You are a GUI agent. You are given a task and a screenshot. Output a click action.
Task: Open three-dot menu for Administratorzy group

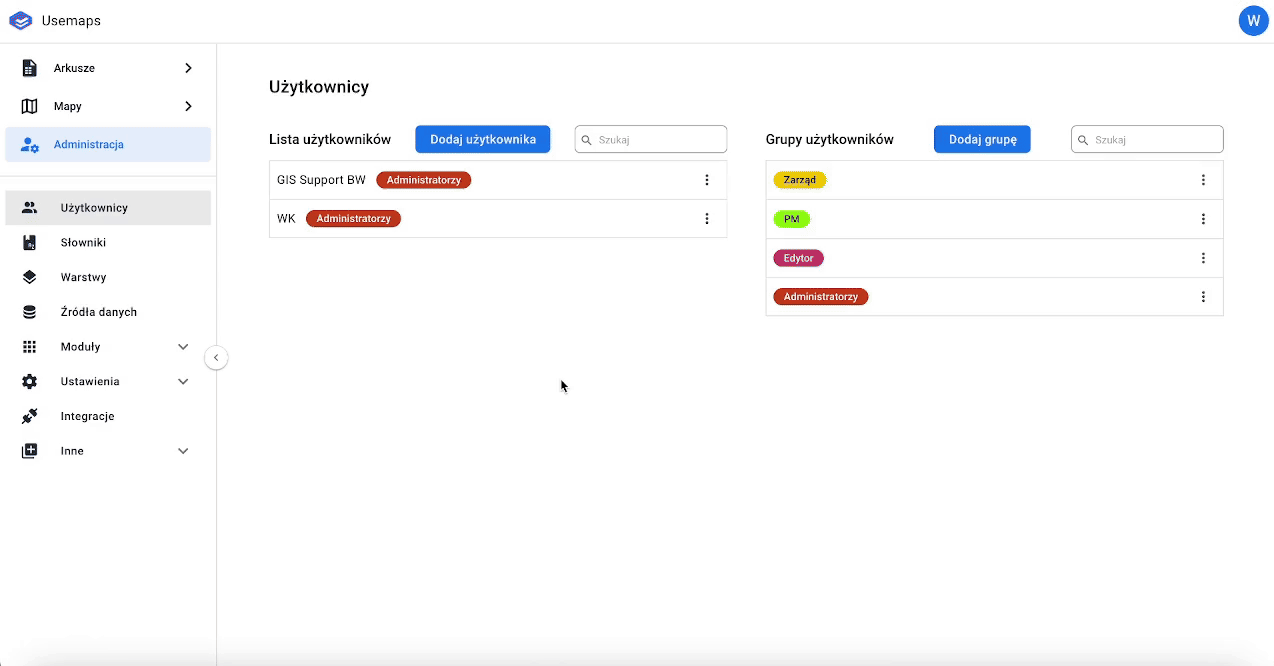(1203, 297)
